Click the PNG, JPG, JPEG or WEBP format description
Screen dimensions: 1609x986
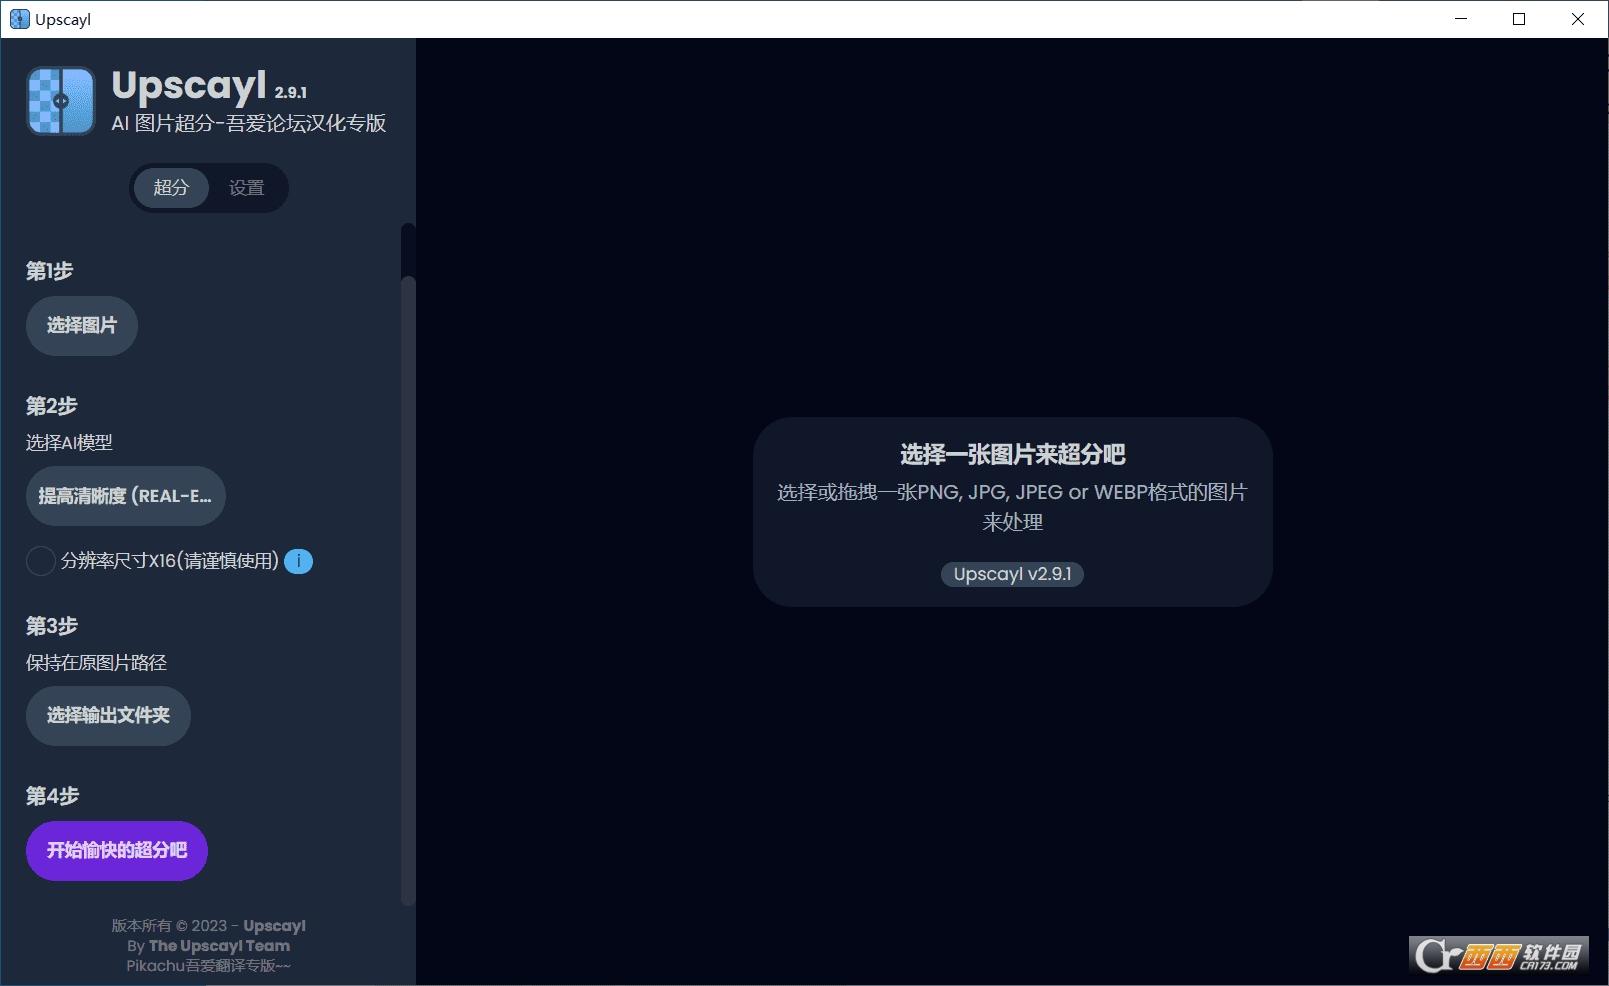pyautogui.click(x=1012, y=507)
